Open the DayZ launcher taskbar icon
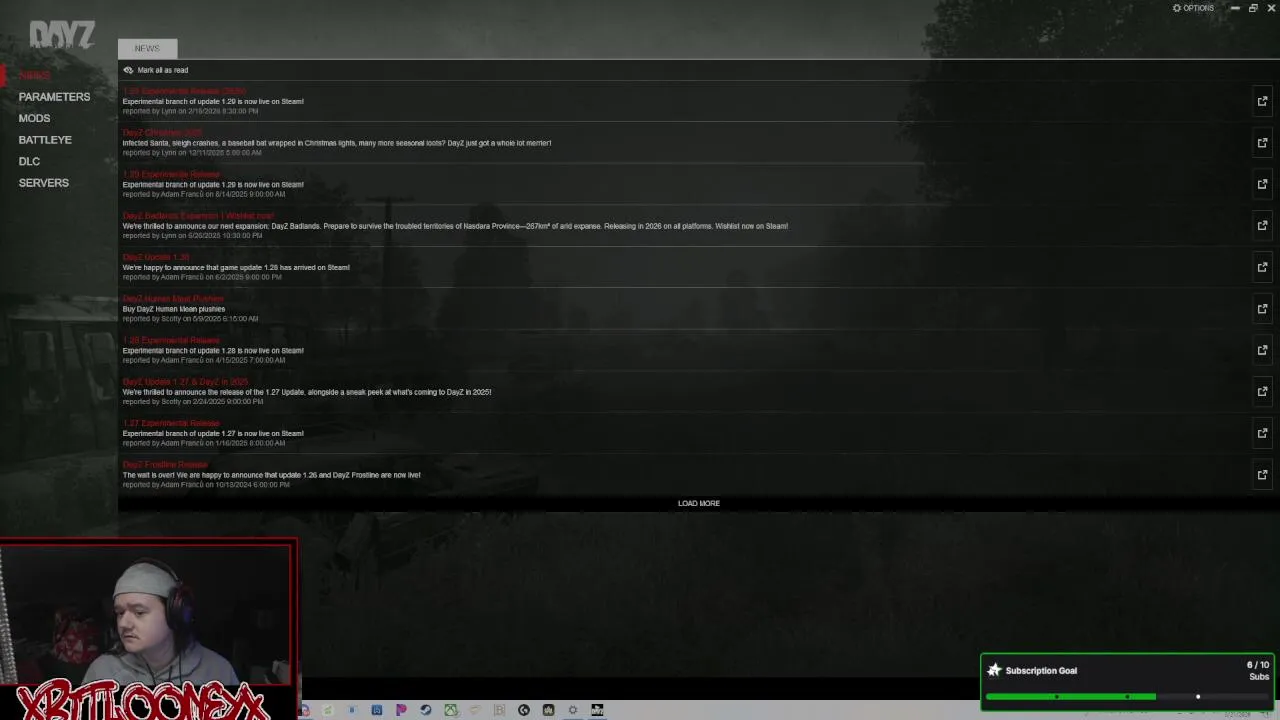The width and height of the screenshot is (1280, 720). [597, 710]
